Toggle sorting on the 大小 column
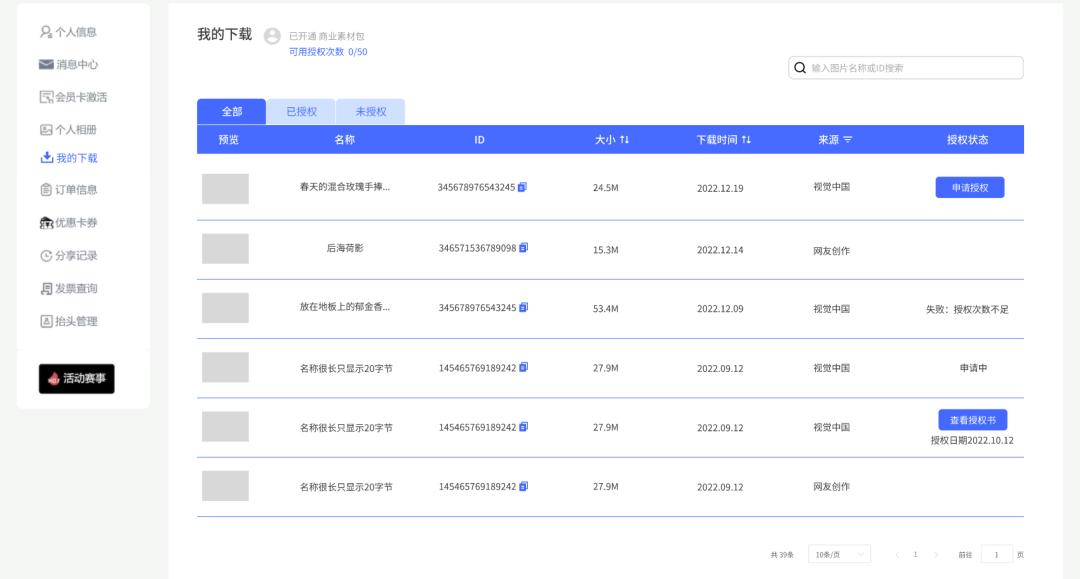Screen dimensions: 1080x579 tap(624, 139)
